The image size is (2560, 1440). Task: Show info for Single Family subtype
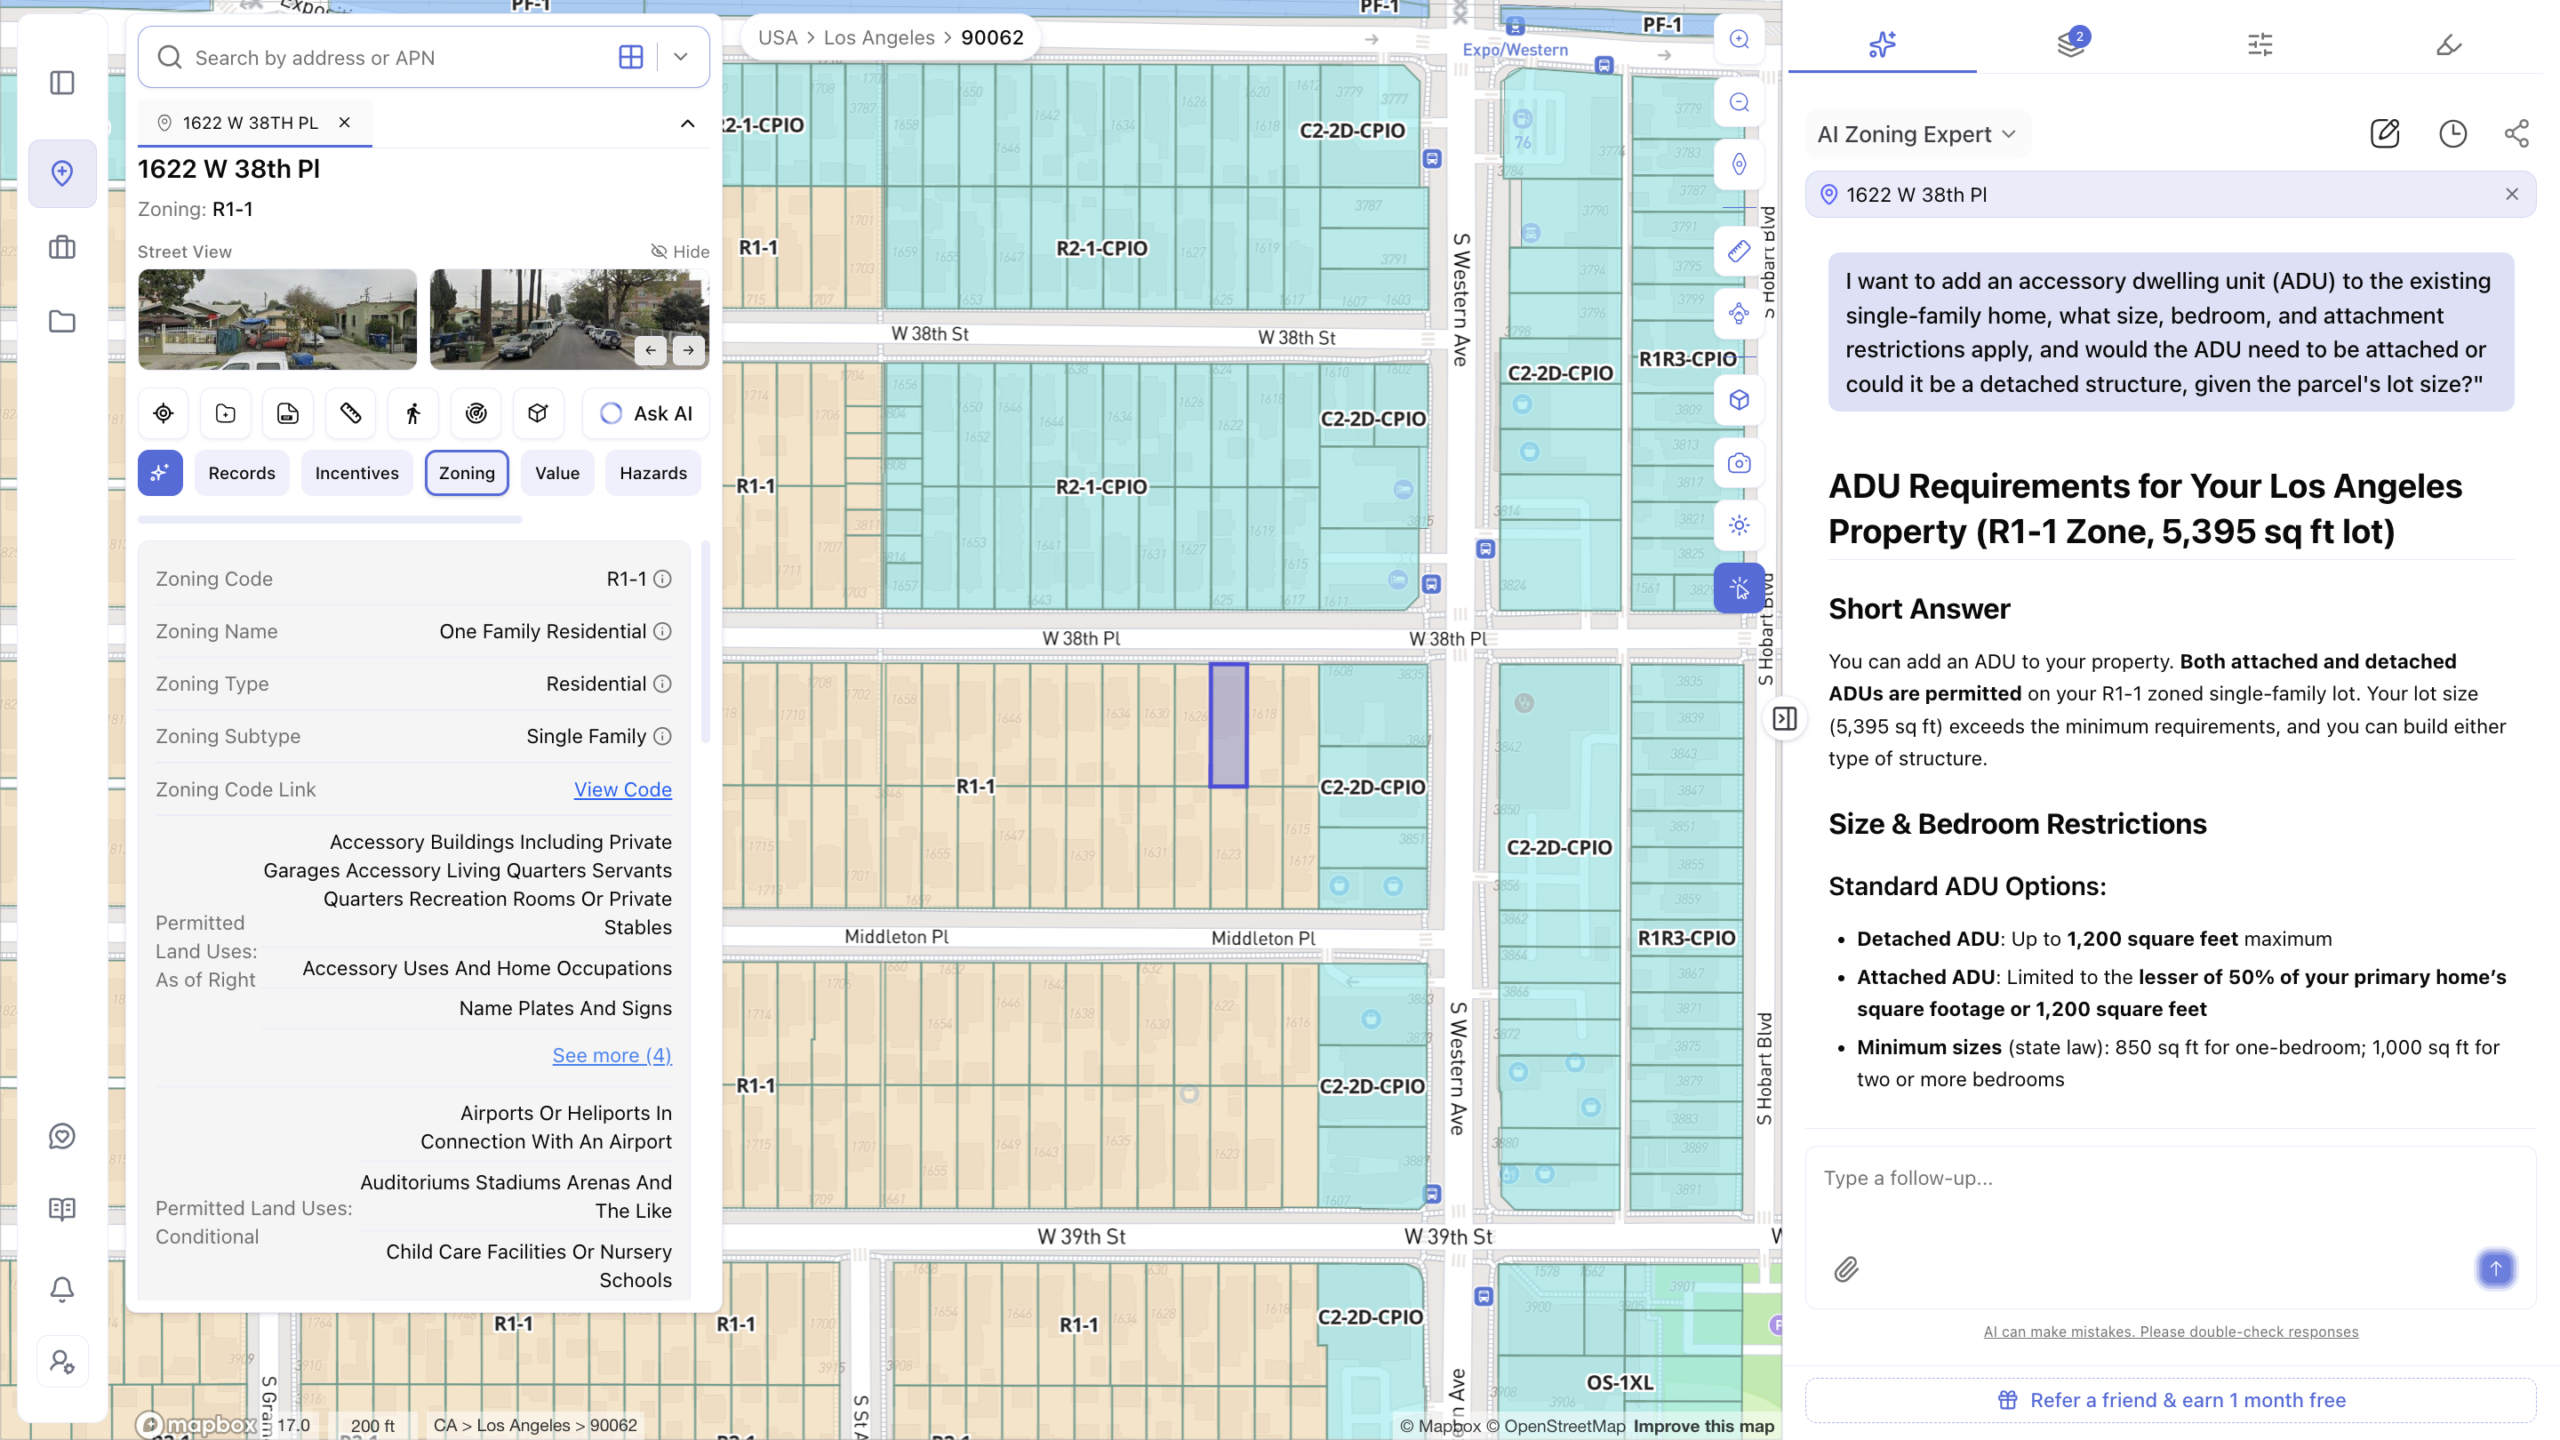(x=662, y=736)
